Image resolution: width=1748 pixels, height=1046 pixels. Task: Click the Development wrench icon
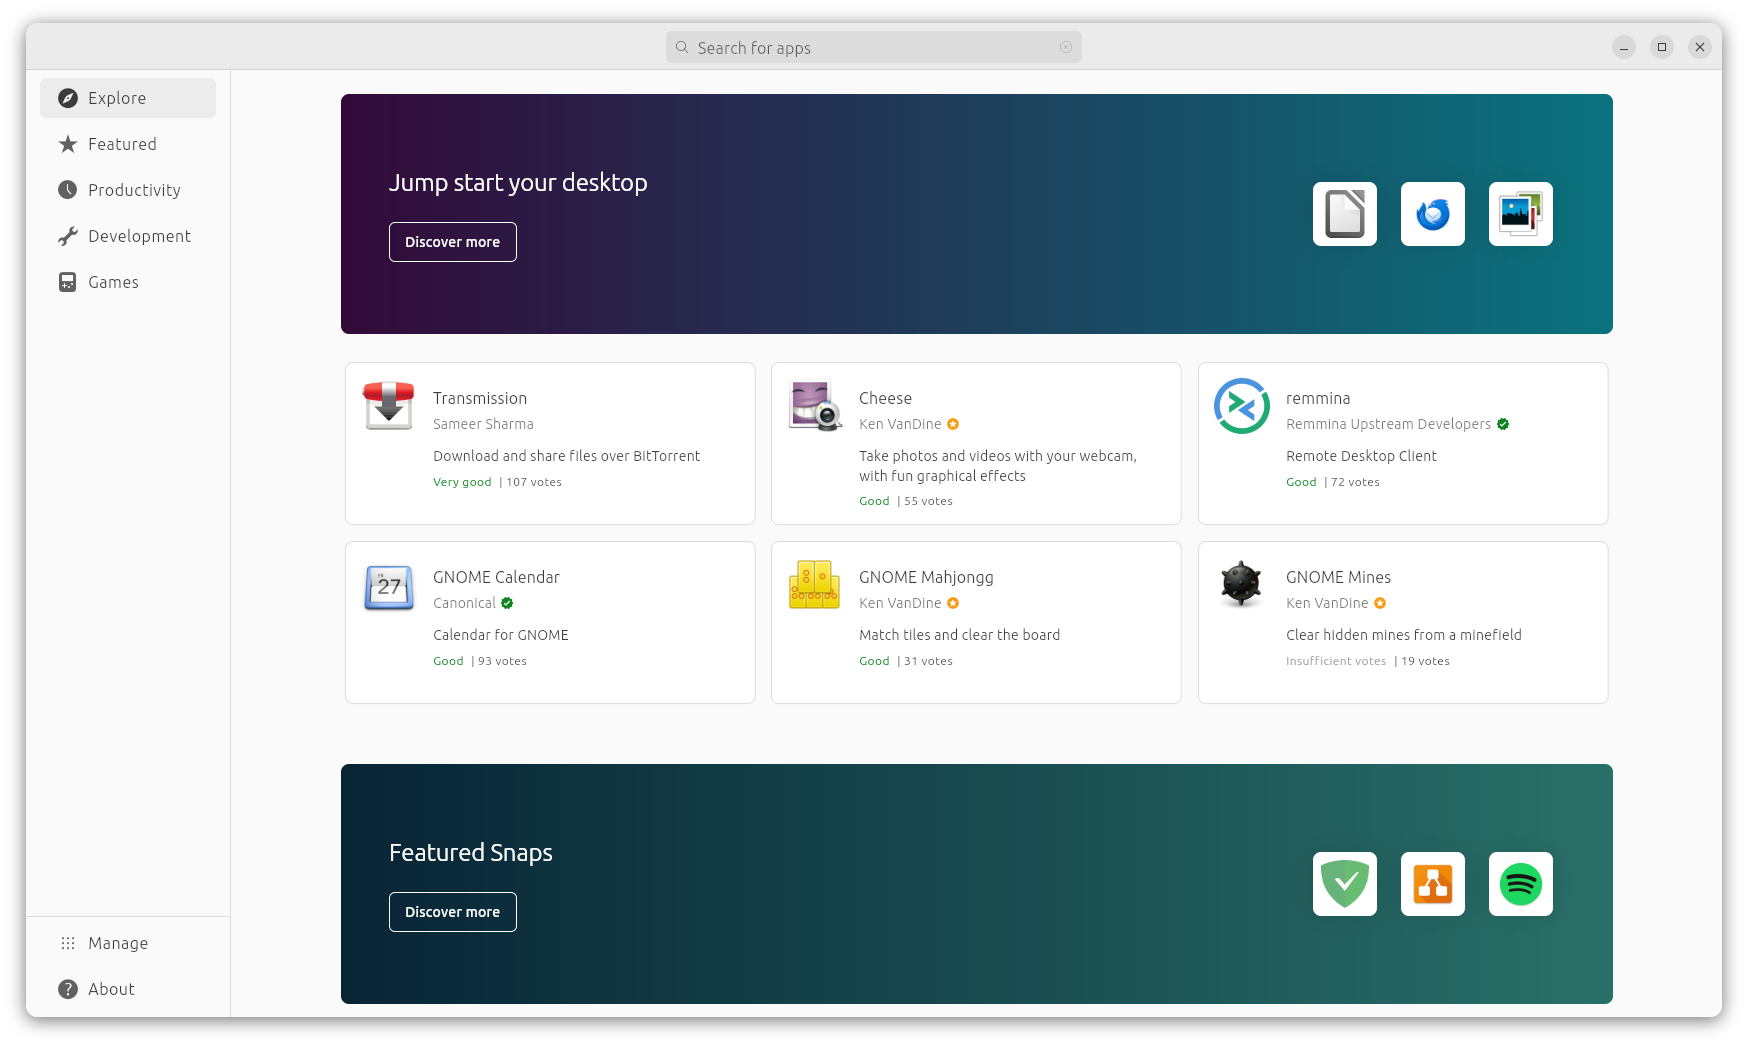click(67, 236)
